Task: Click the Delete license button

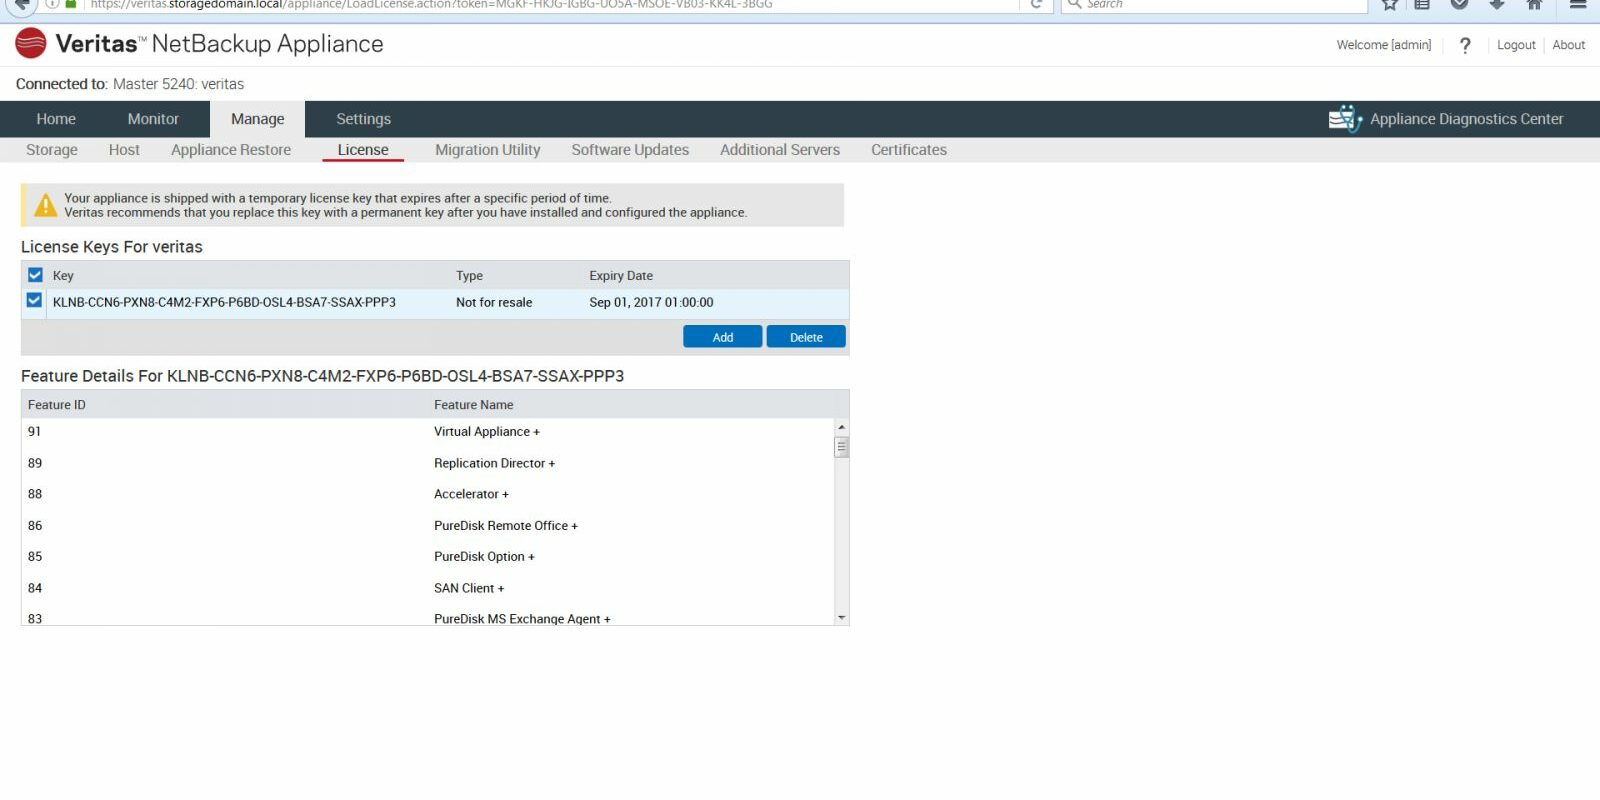Action: 806,337
